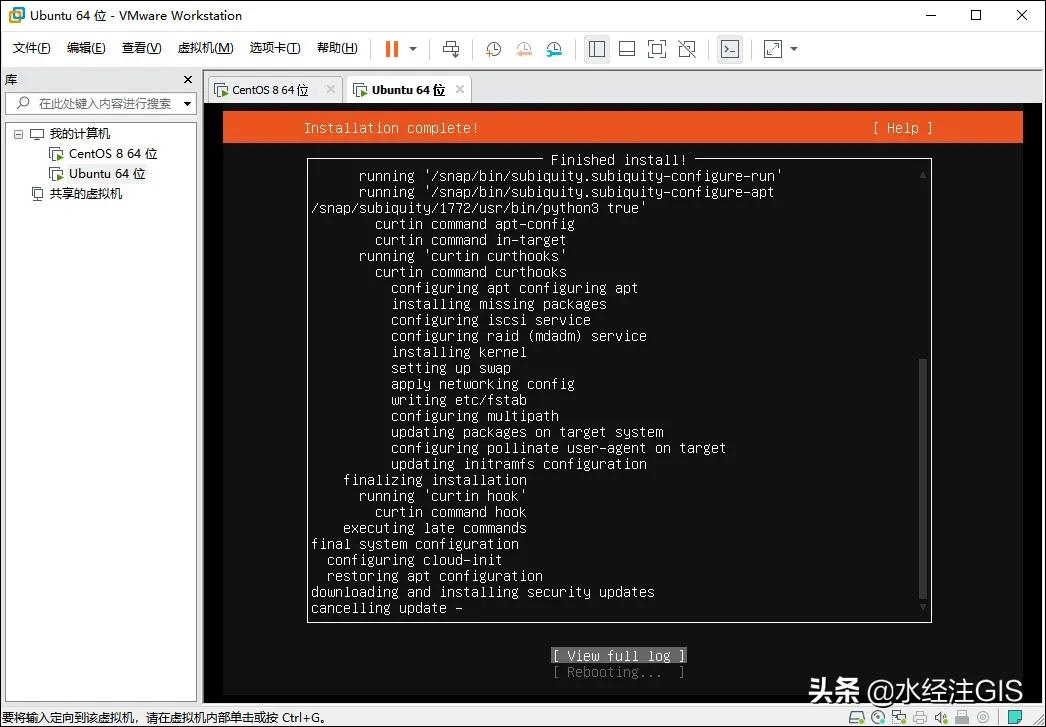The height and width of the screenshot is (727, 1046).
Task: Open the full screen mode dropdown
Action: coord(793,48)
